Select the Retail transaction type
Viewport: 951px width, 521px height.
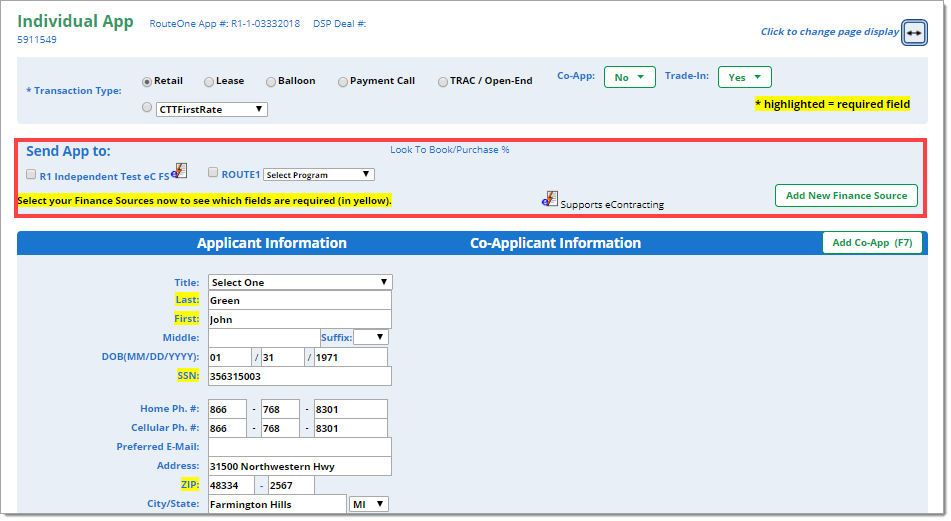(x=147, y=82)
